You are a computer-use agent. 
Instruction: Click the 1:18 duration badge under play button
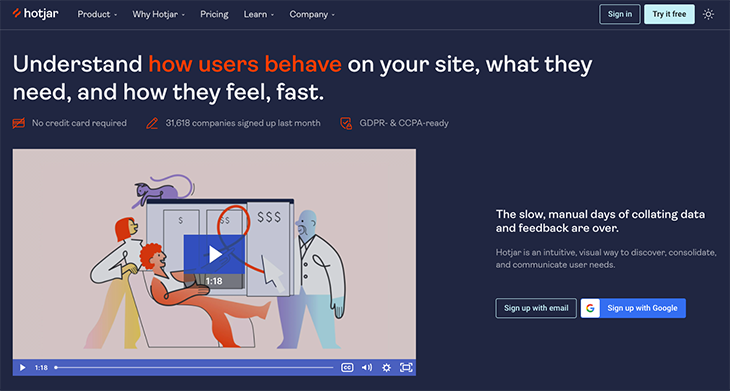[214, 281]
